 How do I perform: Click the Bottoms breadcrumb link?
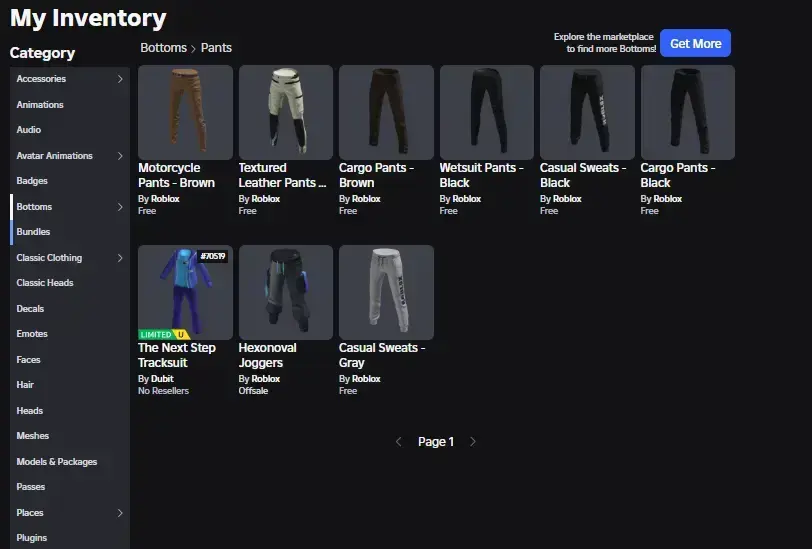163,48
